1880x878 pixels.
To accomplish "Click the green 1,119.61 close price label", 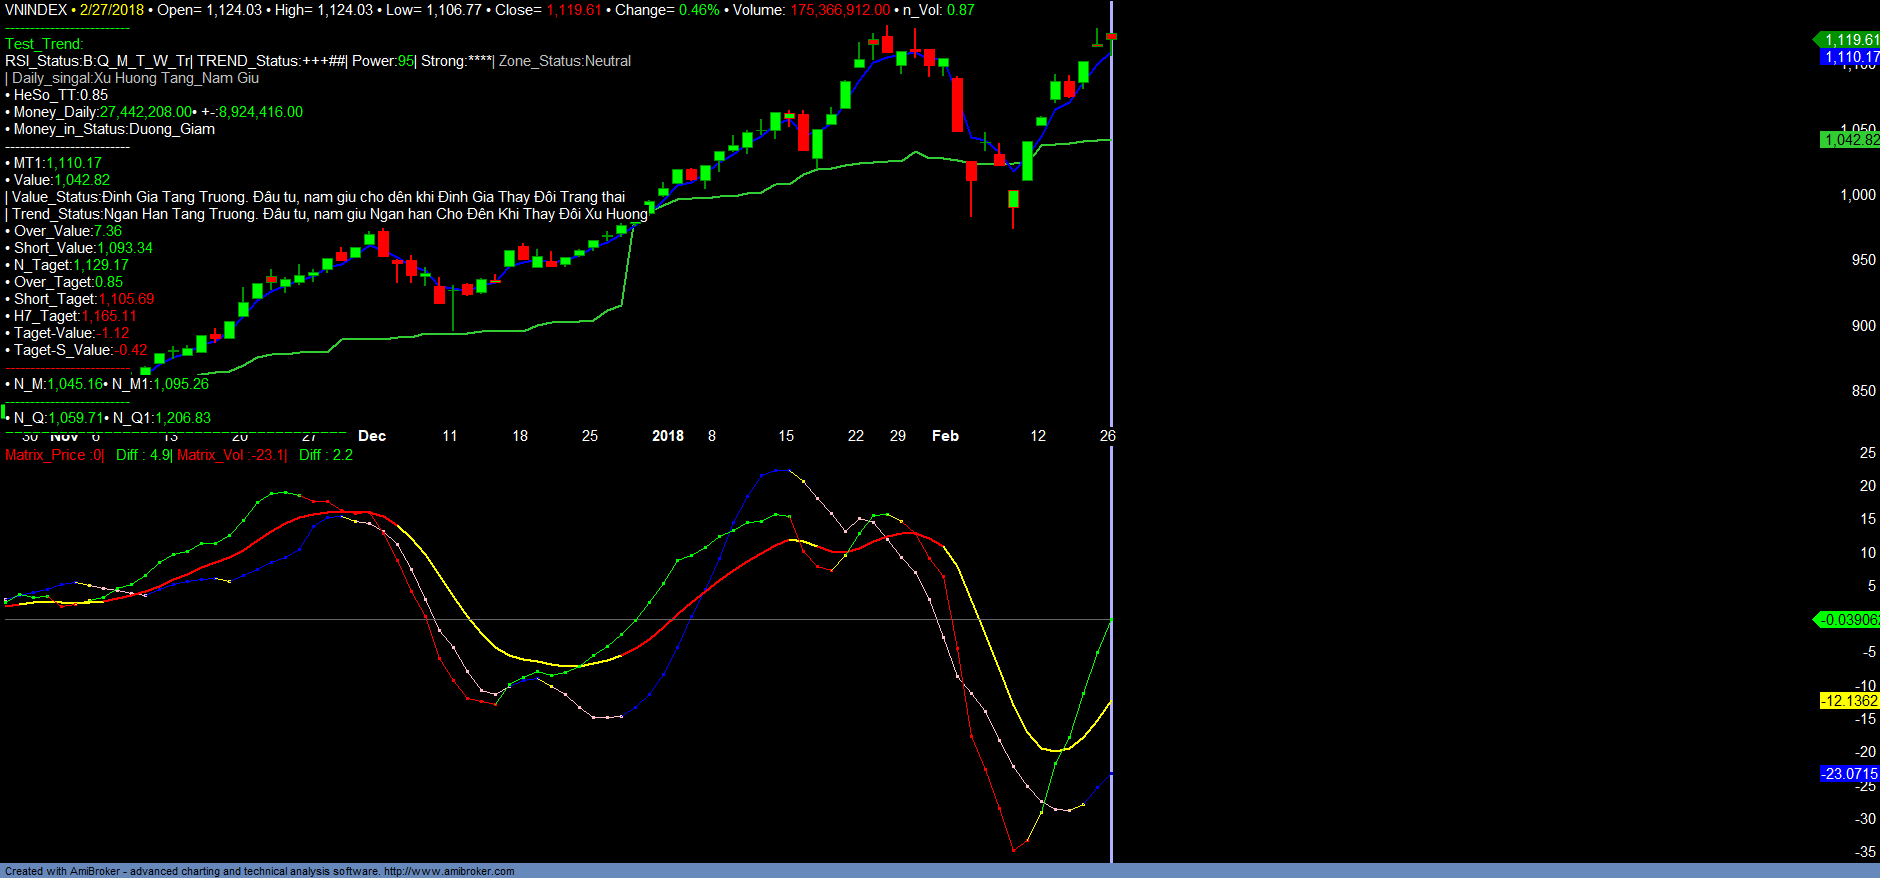I will click(1849, 40).
